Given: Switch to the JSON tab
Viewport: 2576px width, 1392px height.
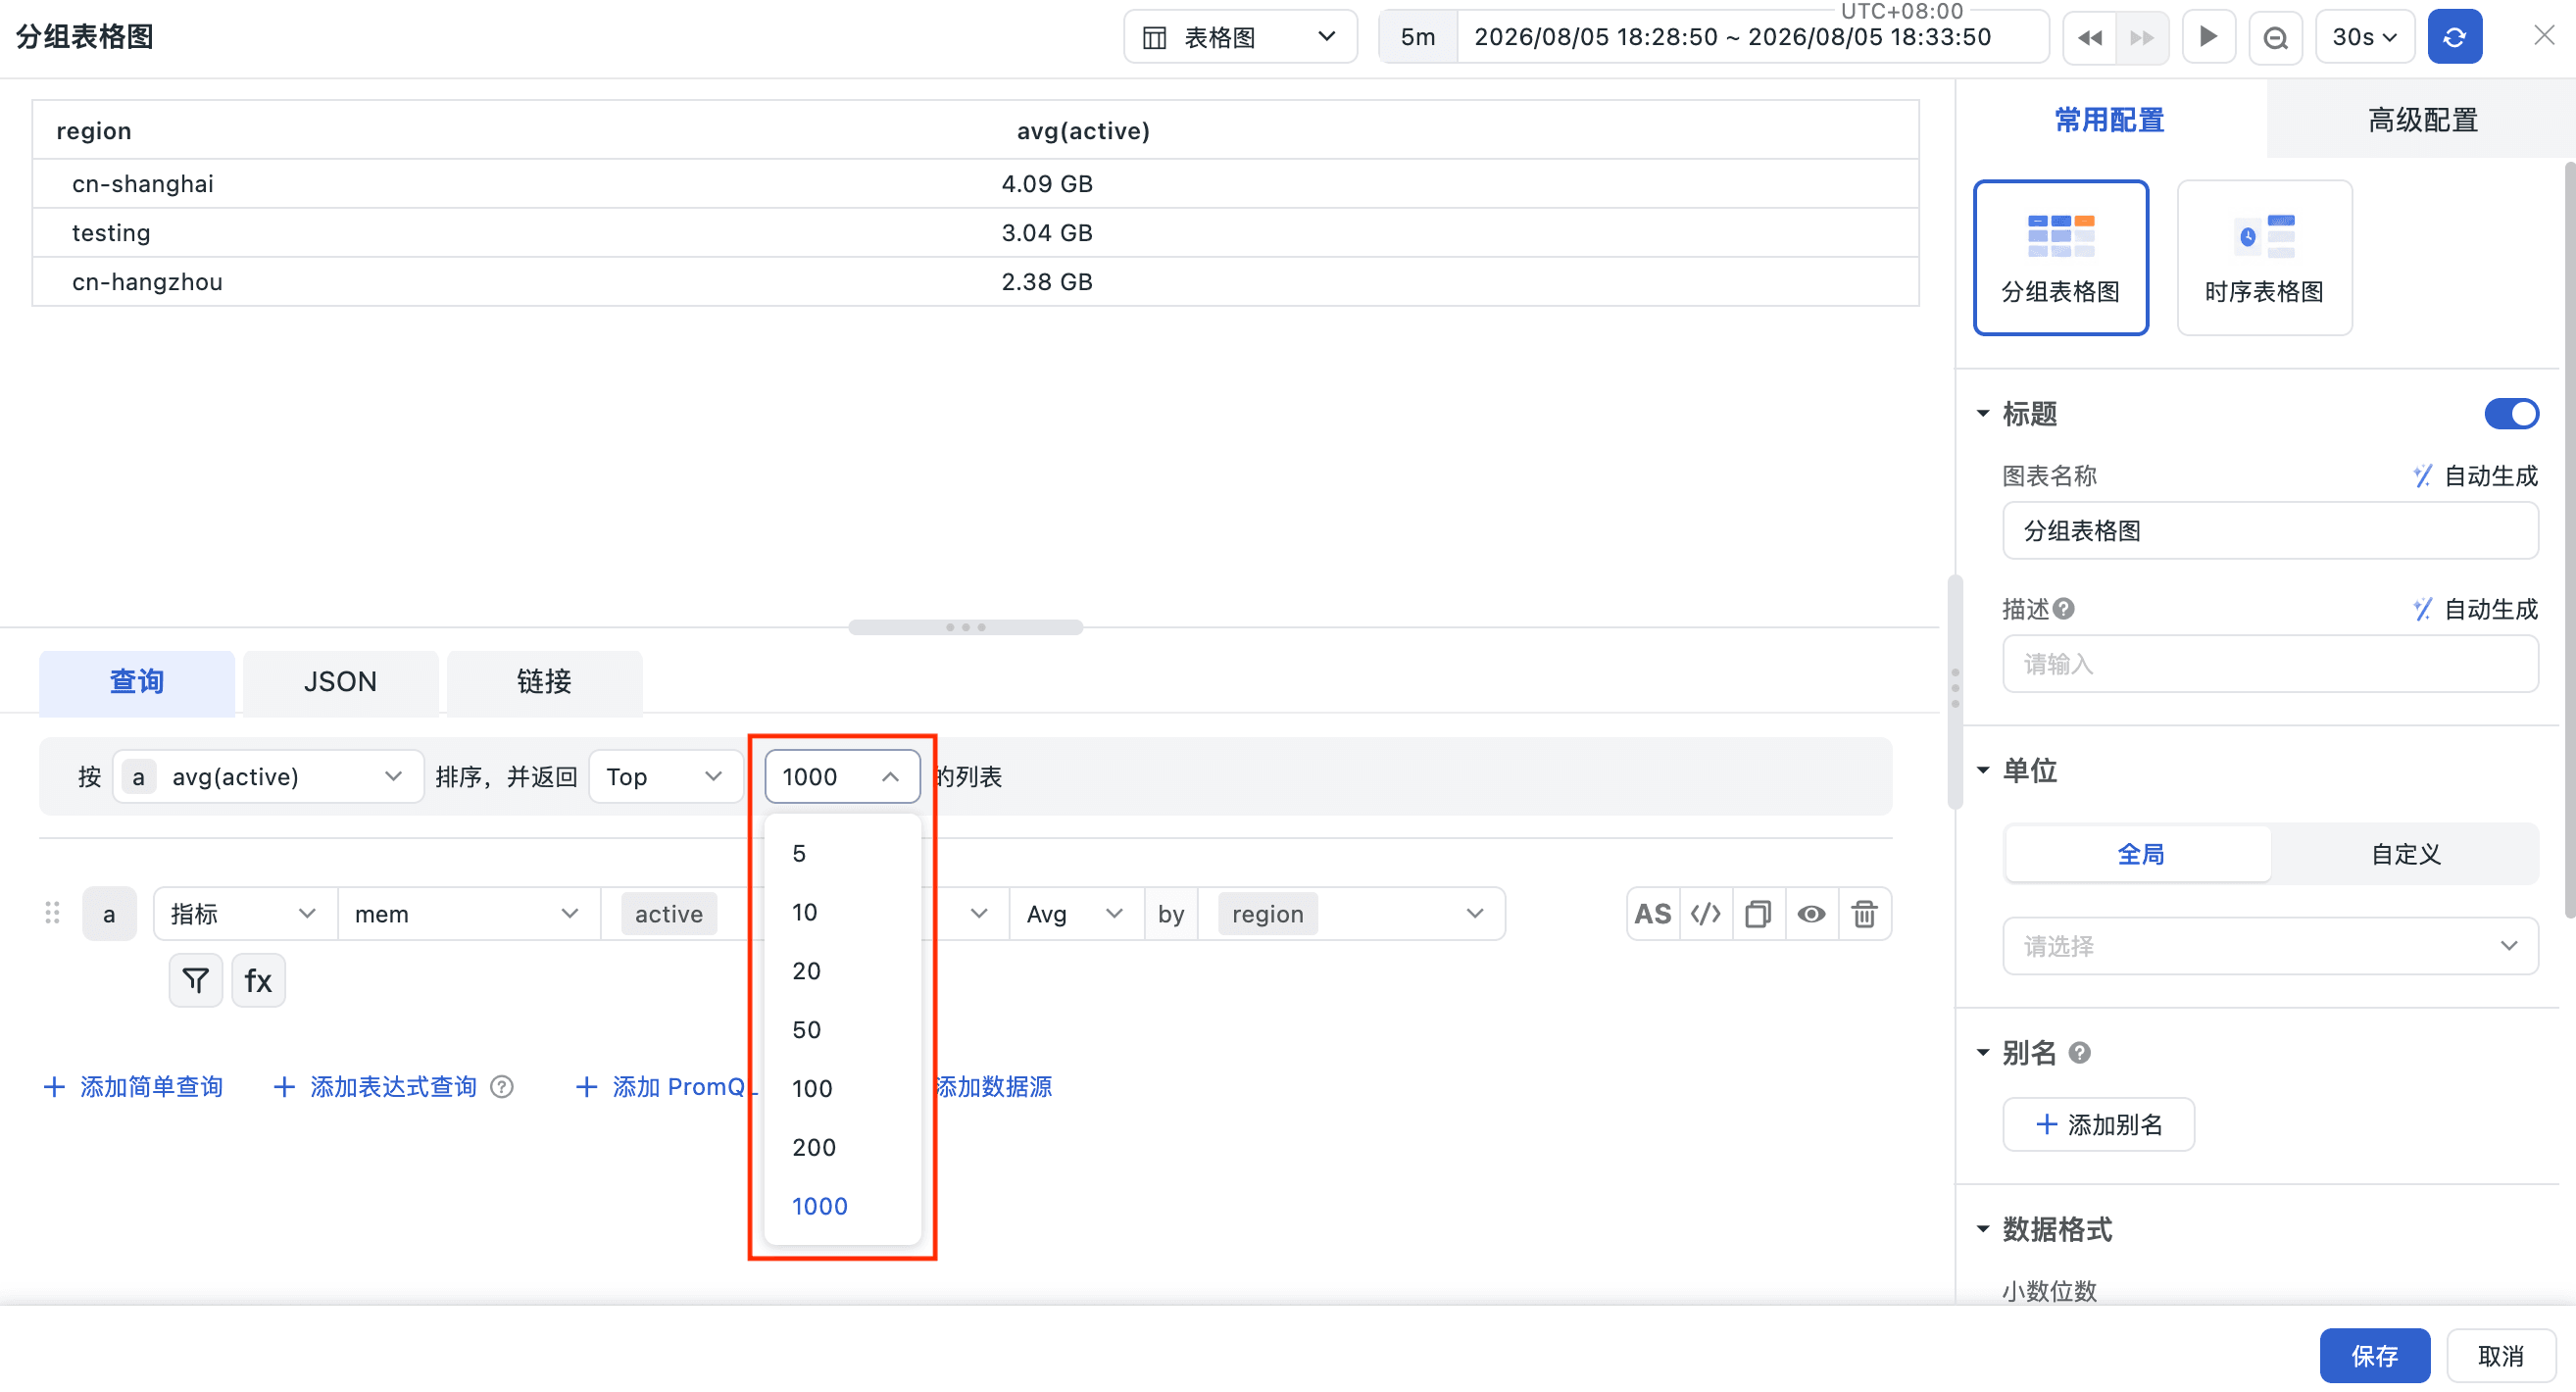Looking at the screenshot, I should (x=340, y=682).
